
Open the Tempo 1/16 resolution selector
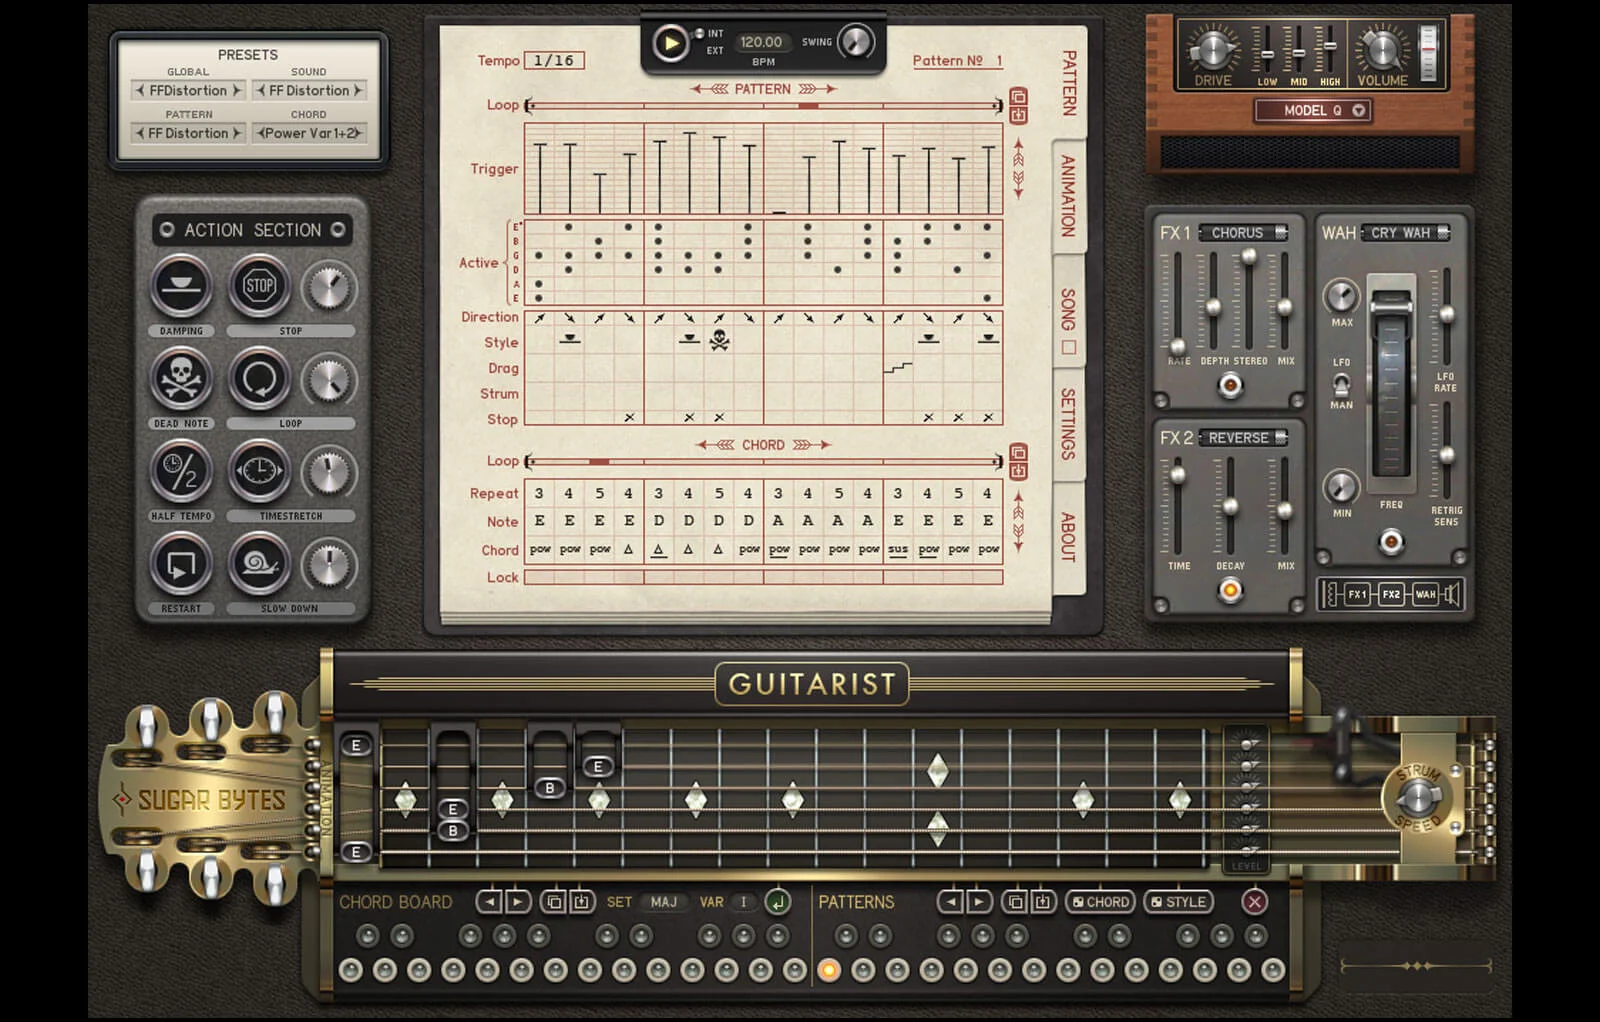(554, 61)
